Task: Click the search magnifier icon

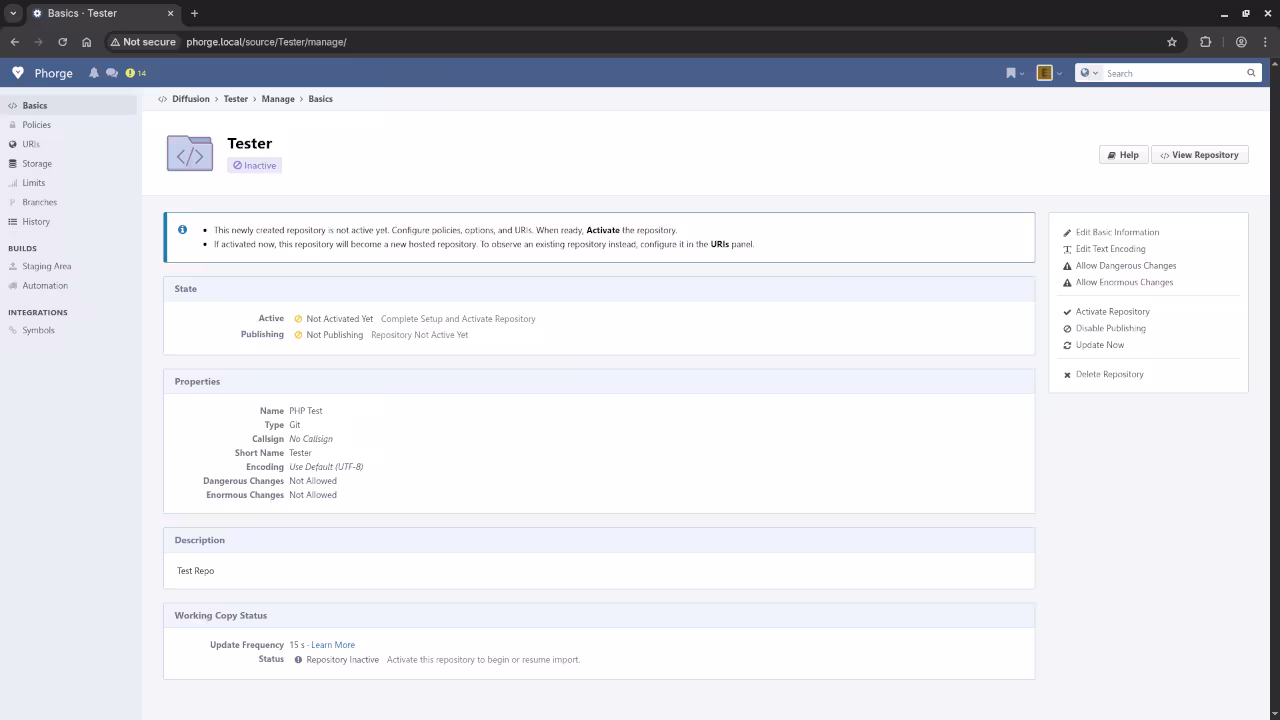Action: [x=1250, y=73]
